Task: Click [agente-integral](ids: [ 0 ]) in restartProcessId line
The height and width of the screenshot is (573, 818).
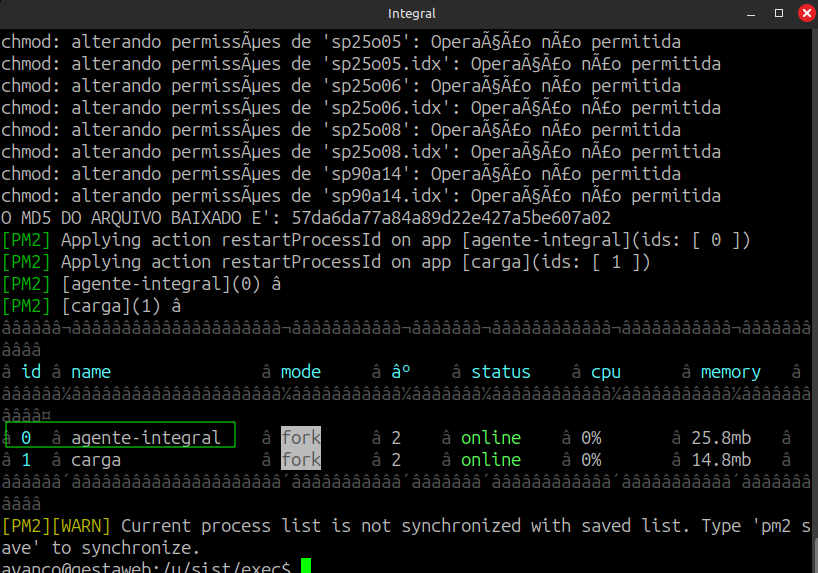Action: coord(606,240)
